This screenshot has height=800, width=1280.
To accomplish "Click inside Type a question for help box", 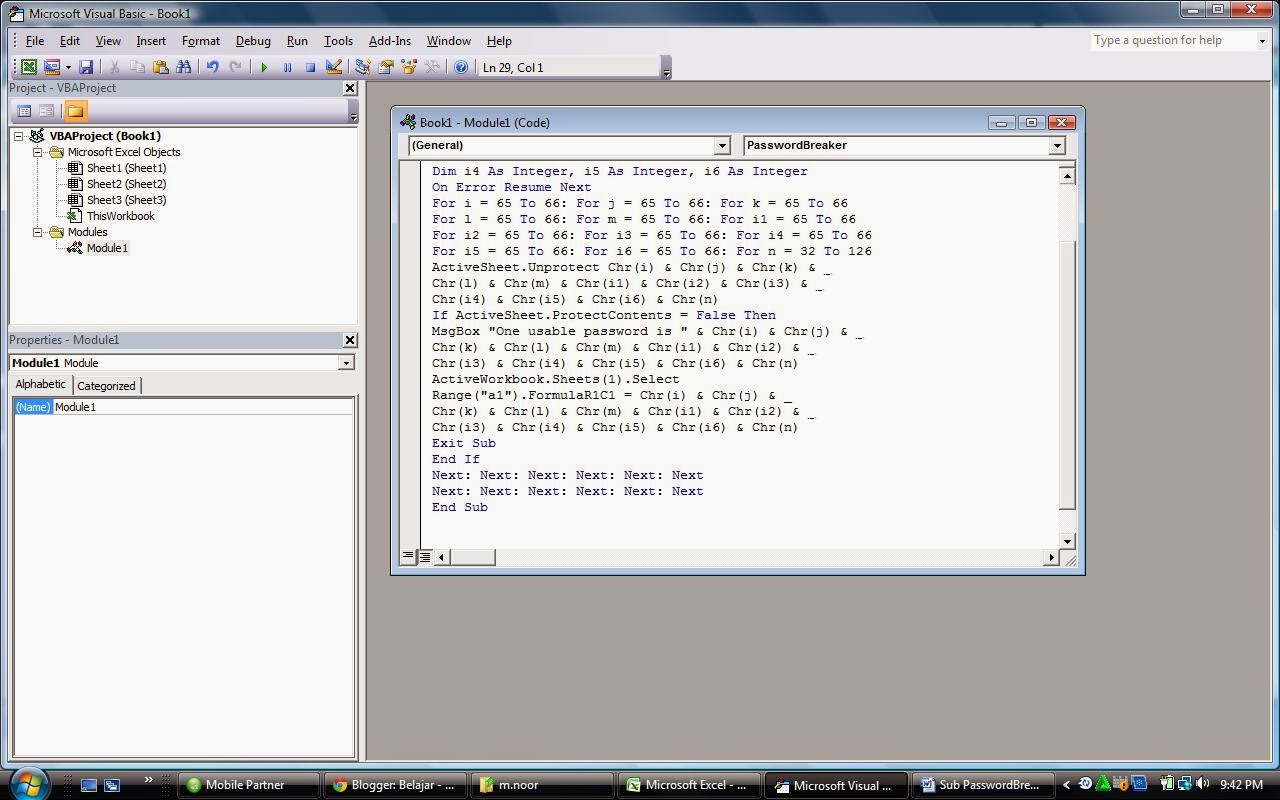I will point(1171,41).
